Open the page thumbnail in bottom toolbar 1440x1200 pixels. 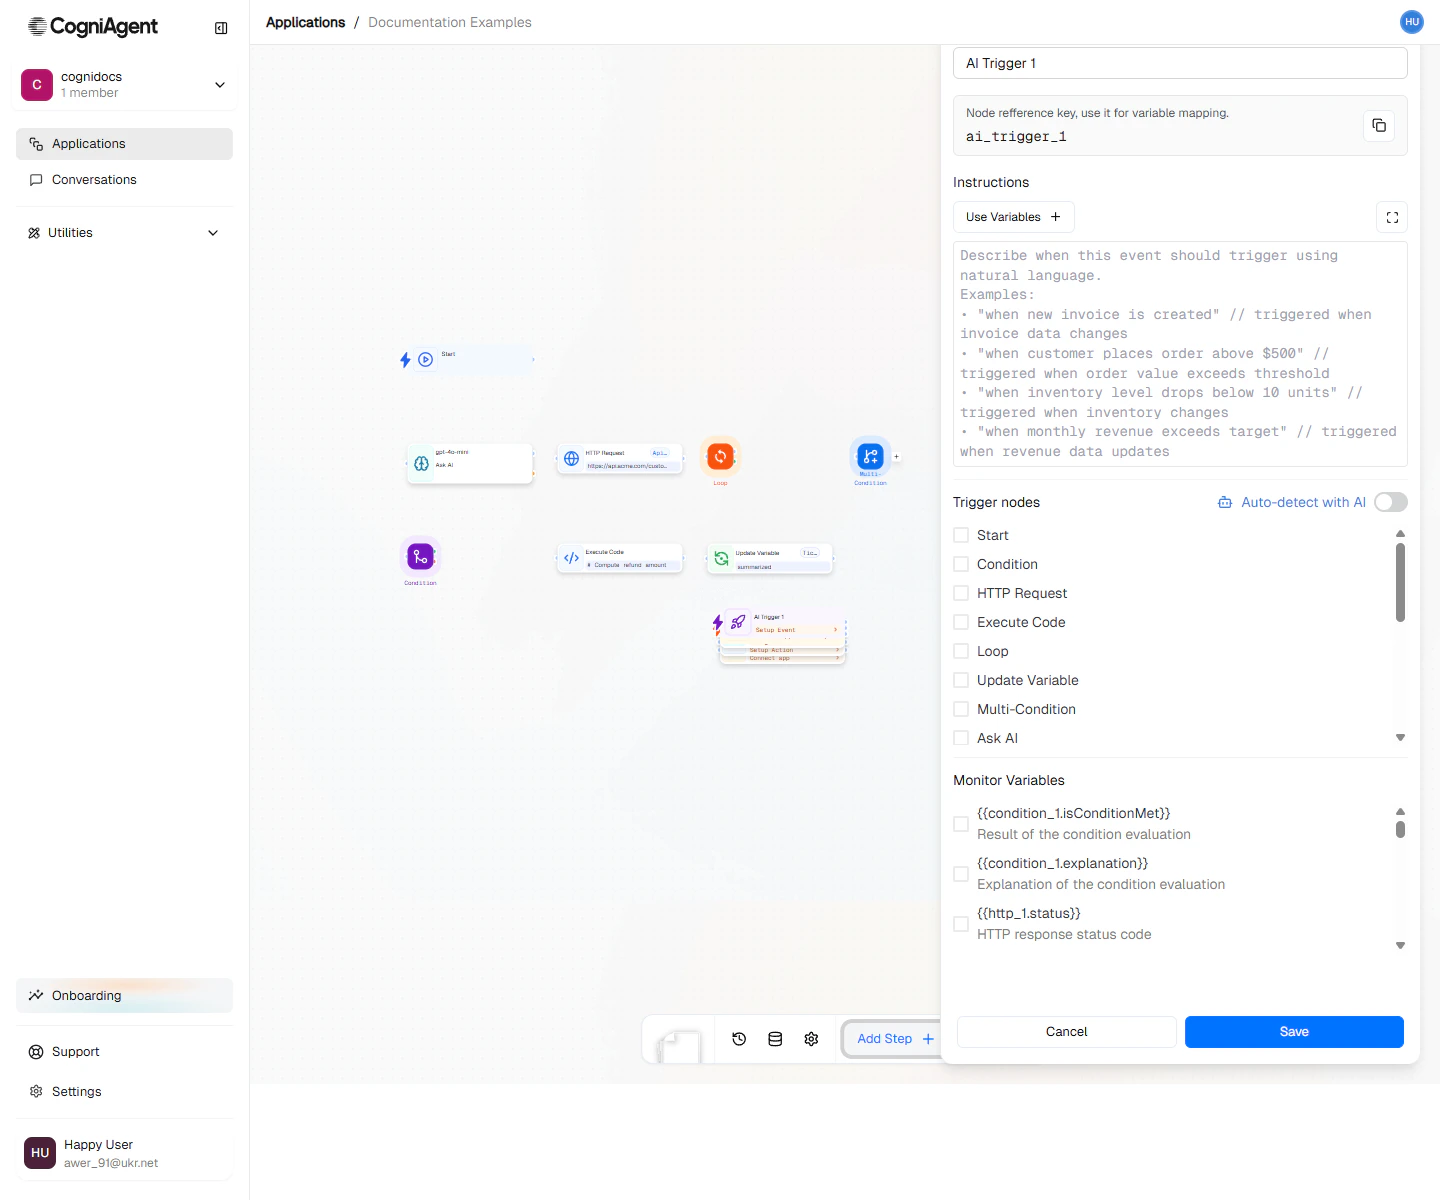click(678, 1046)
